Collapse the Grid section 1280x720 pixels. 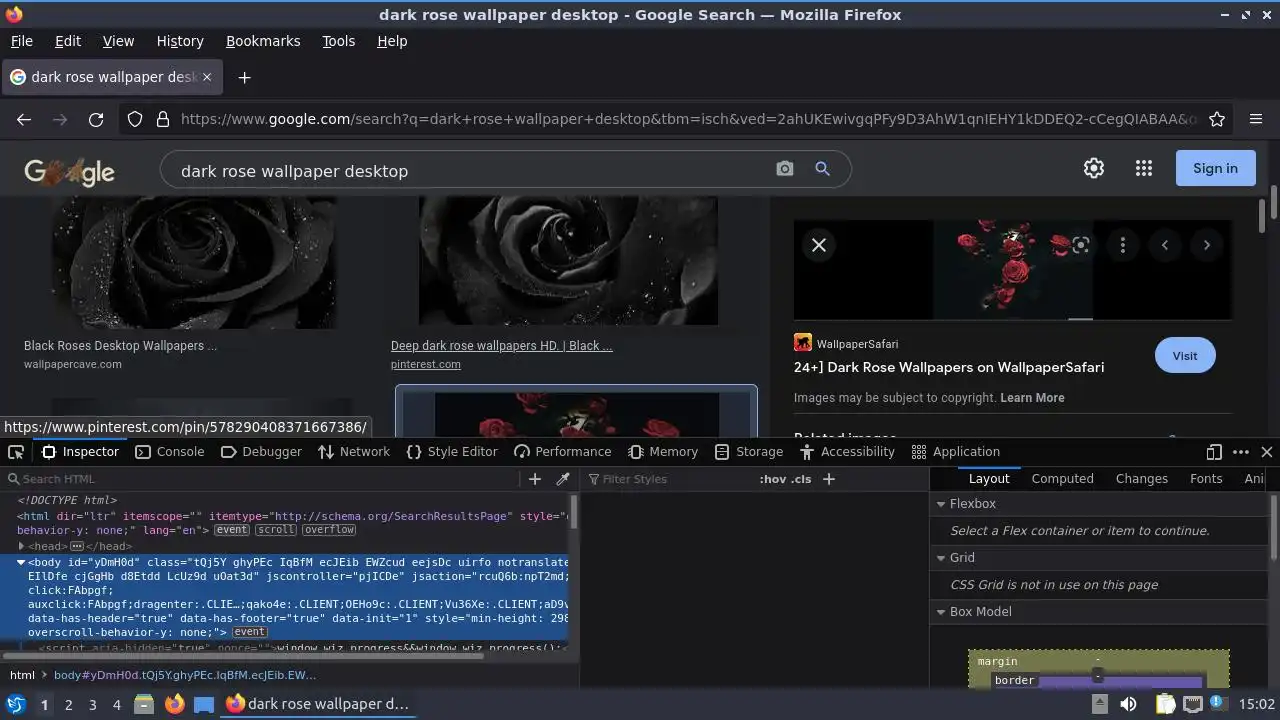pos(941,558)
